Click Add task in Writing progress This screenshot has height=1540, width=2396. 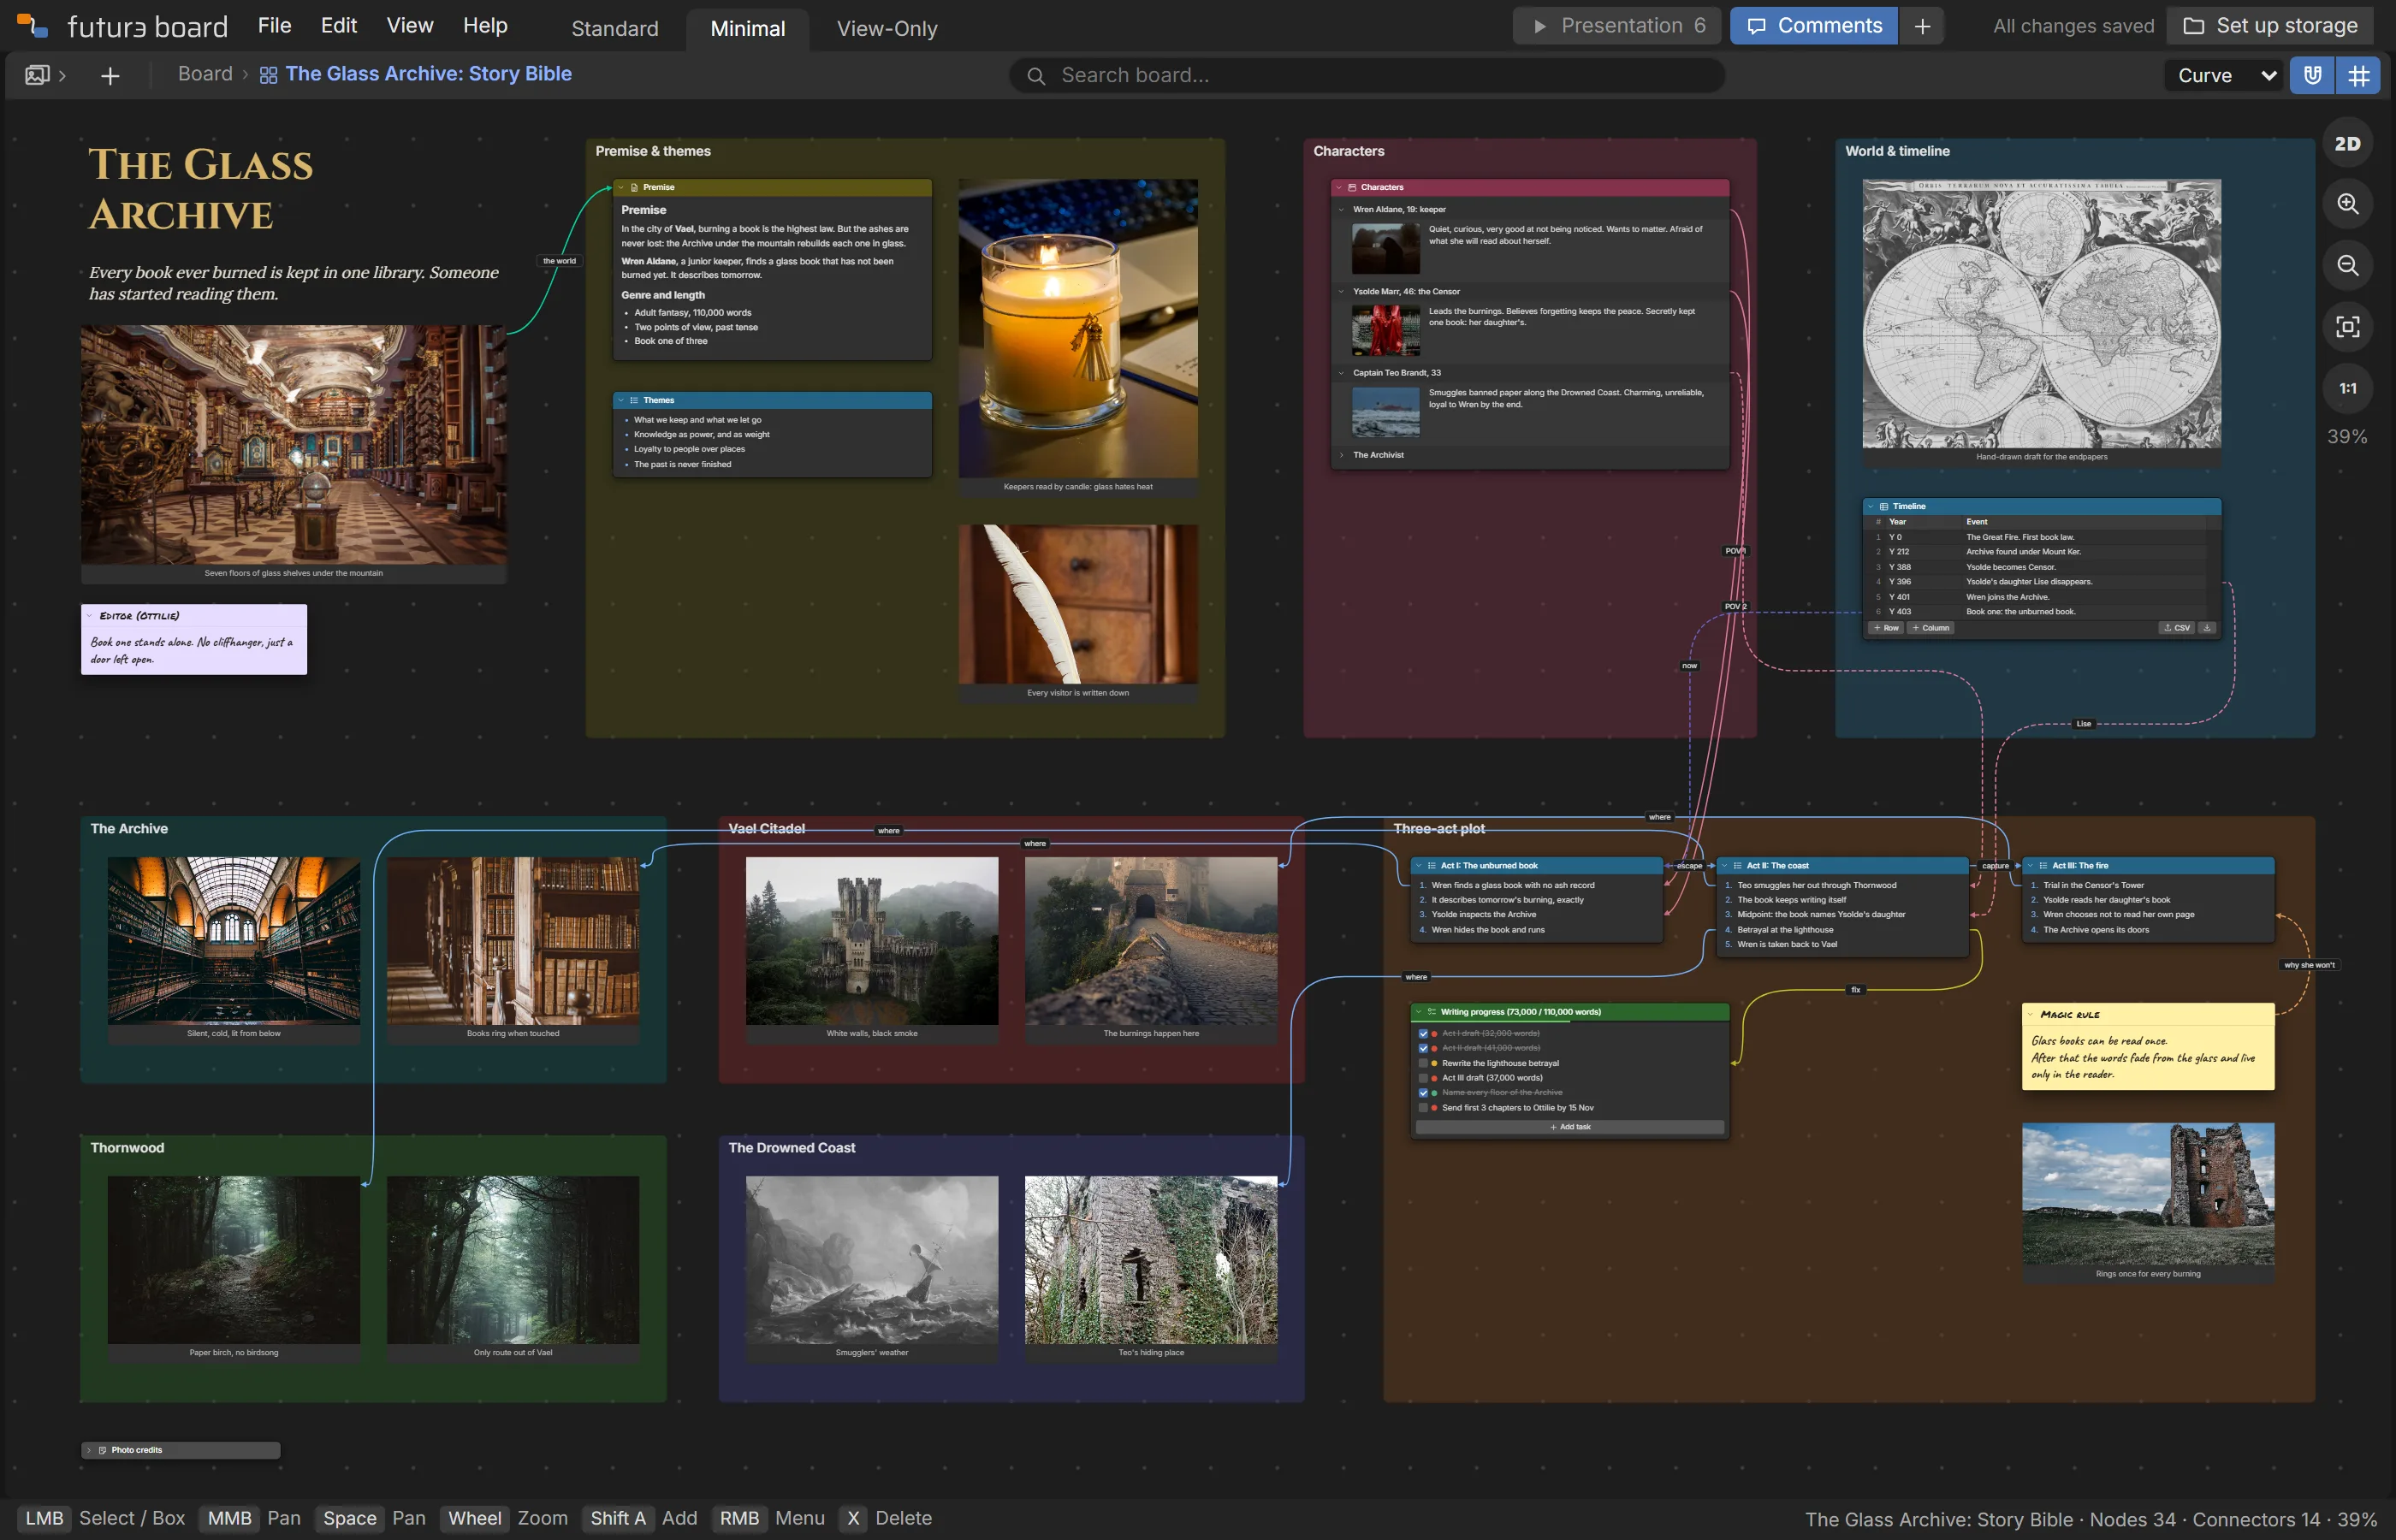1570,1127
